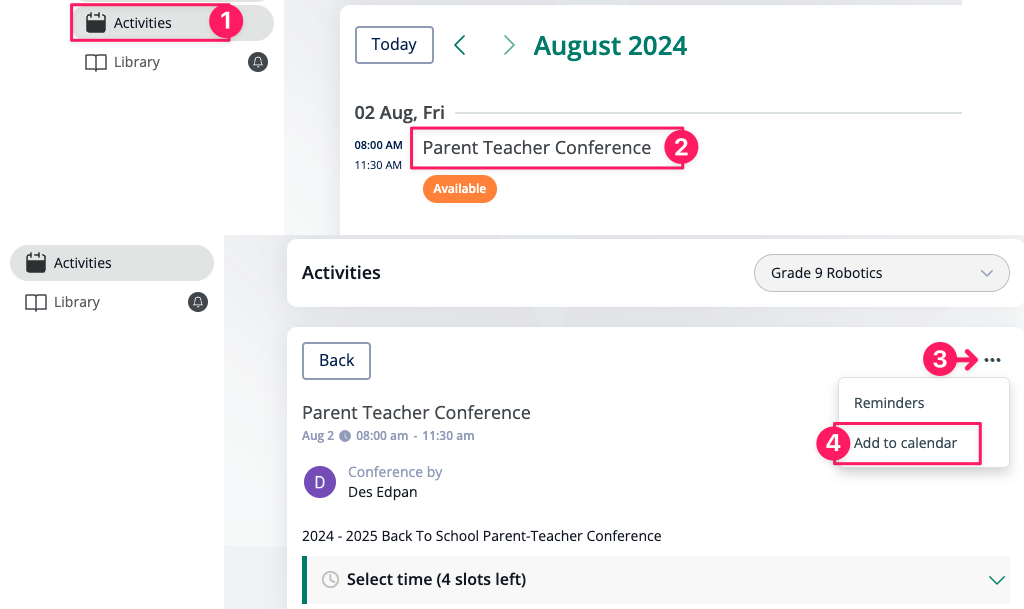Choose Reminders from the popup menu
Image resolution: width=1024 pixels, height=609 pixels.
pyautogui.click(x=889, y=403)
